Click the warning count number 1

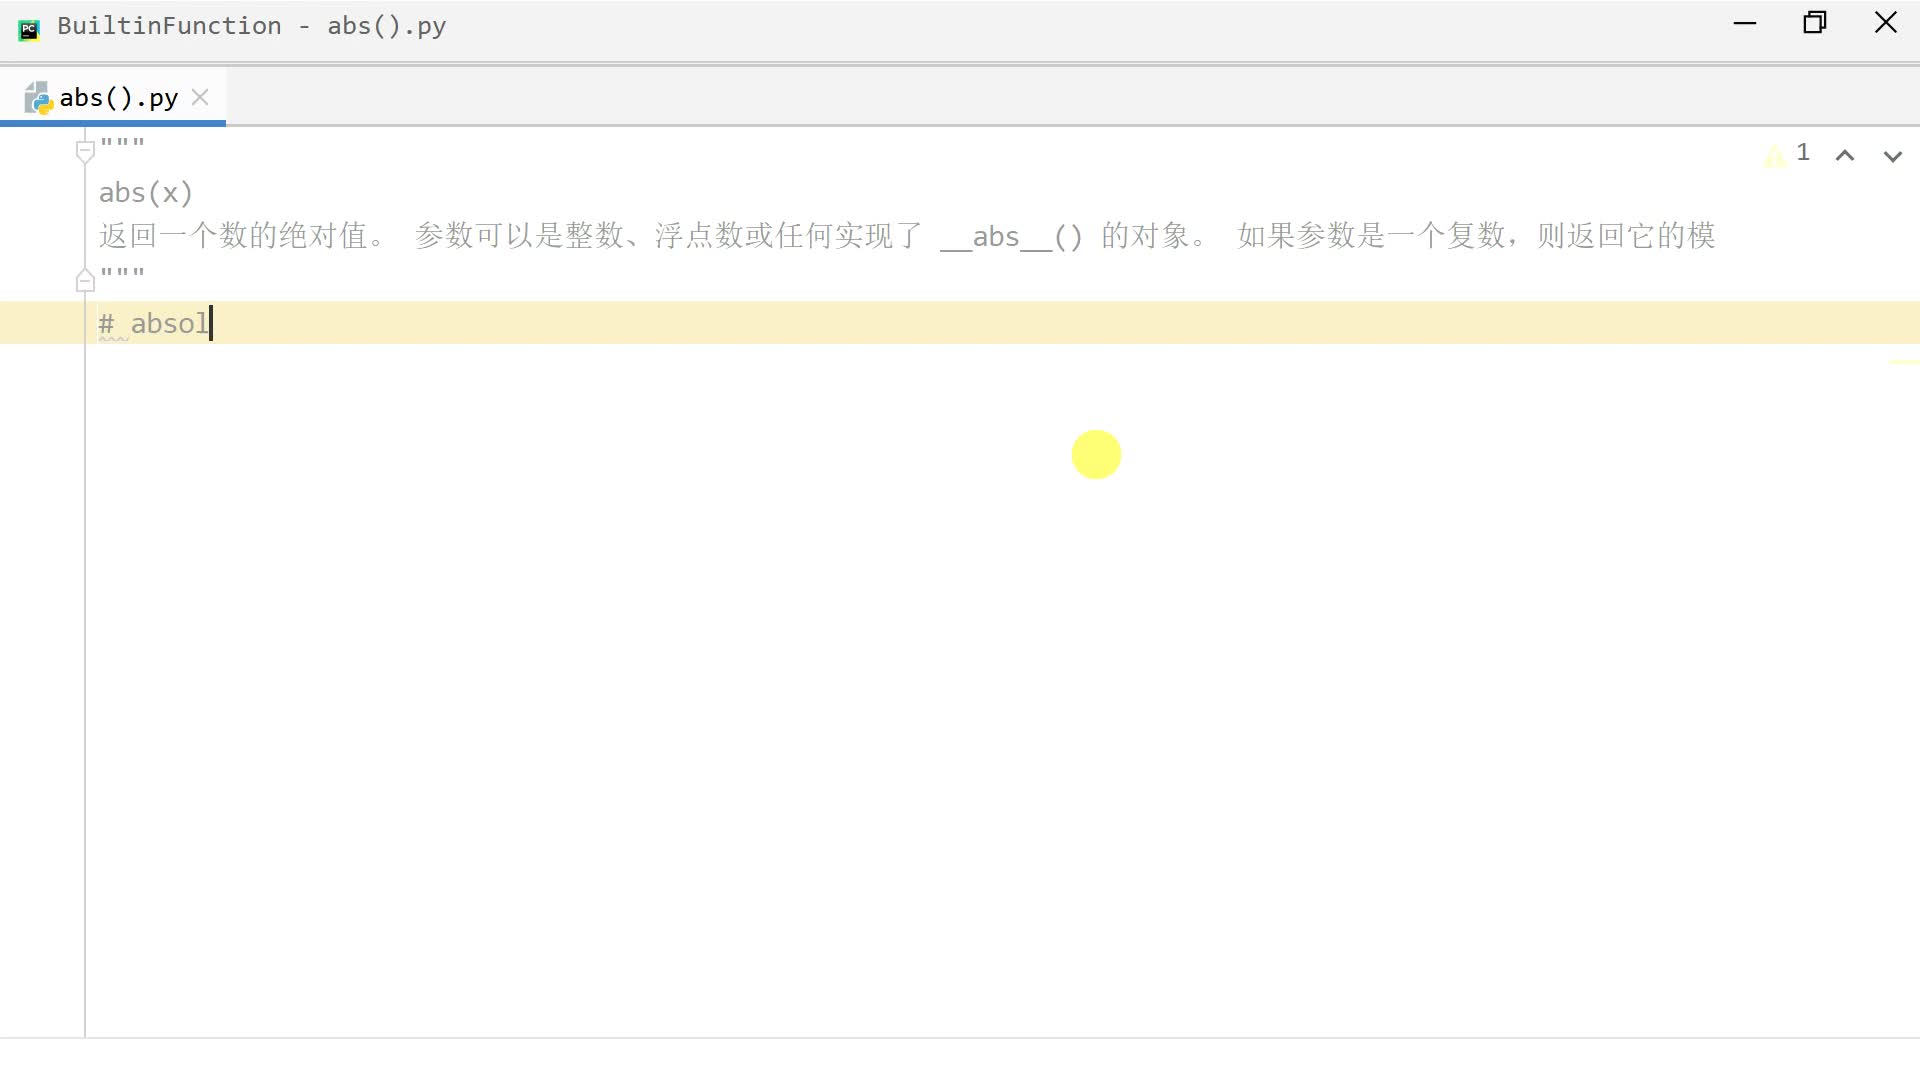pos(1802,152)
